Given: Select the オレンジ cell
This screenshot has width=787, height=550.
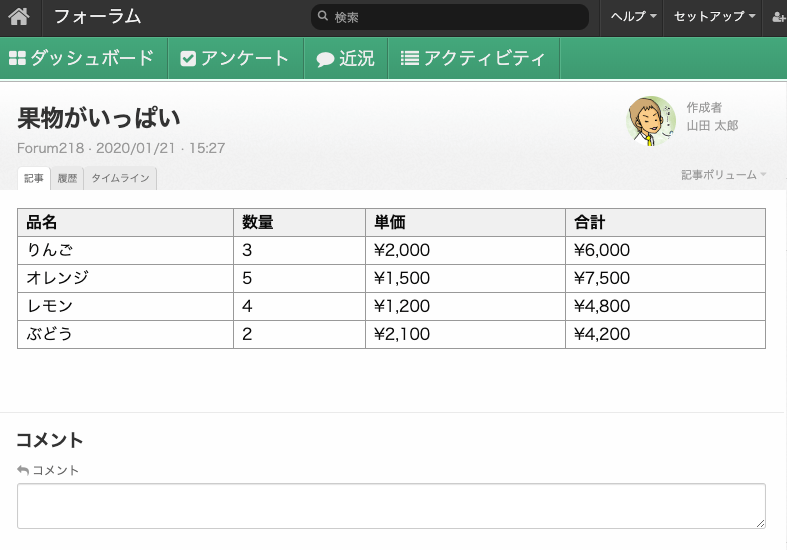Looking at the screenshot, I should coord(125,279).
